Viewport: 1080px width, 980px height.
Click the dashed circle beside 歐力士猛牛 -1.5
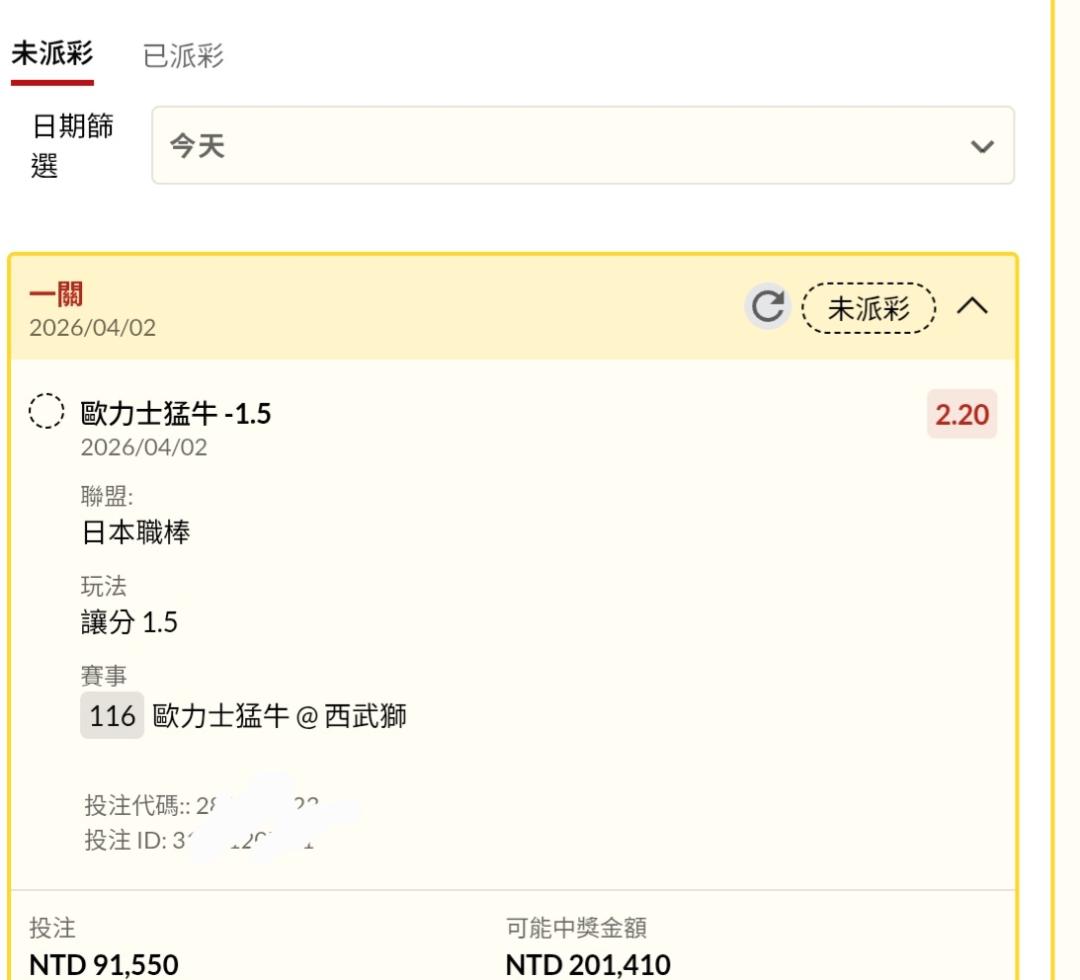(46, 412)
